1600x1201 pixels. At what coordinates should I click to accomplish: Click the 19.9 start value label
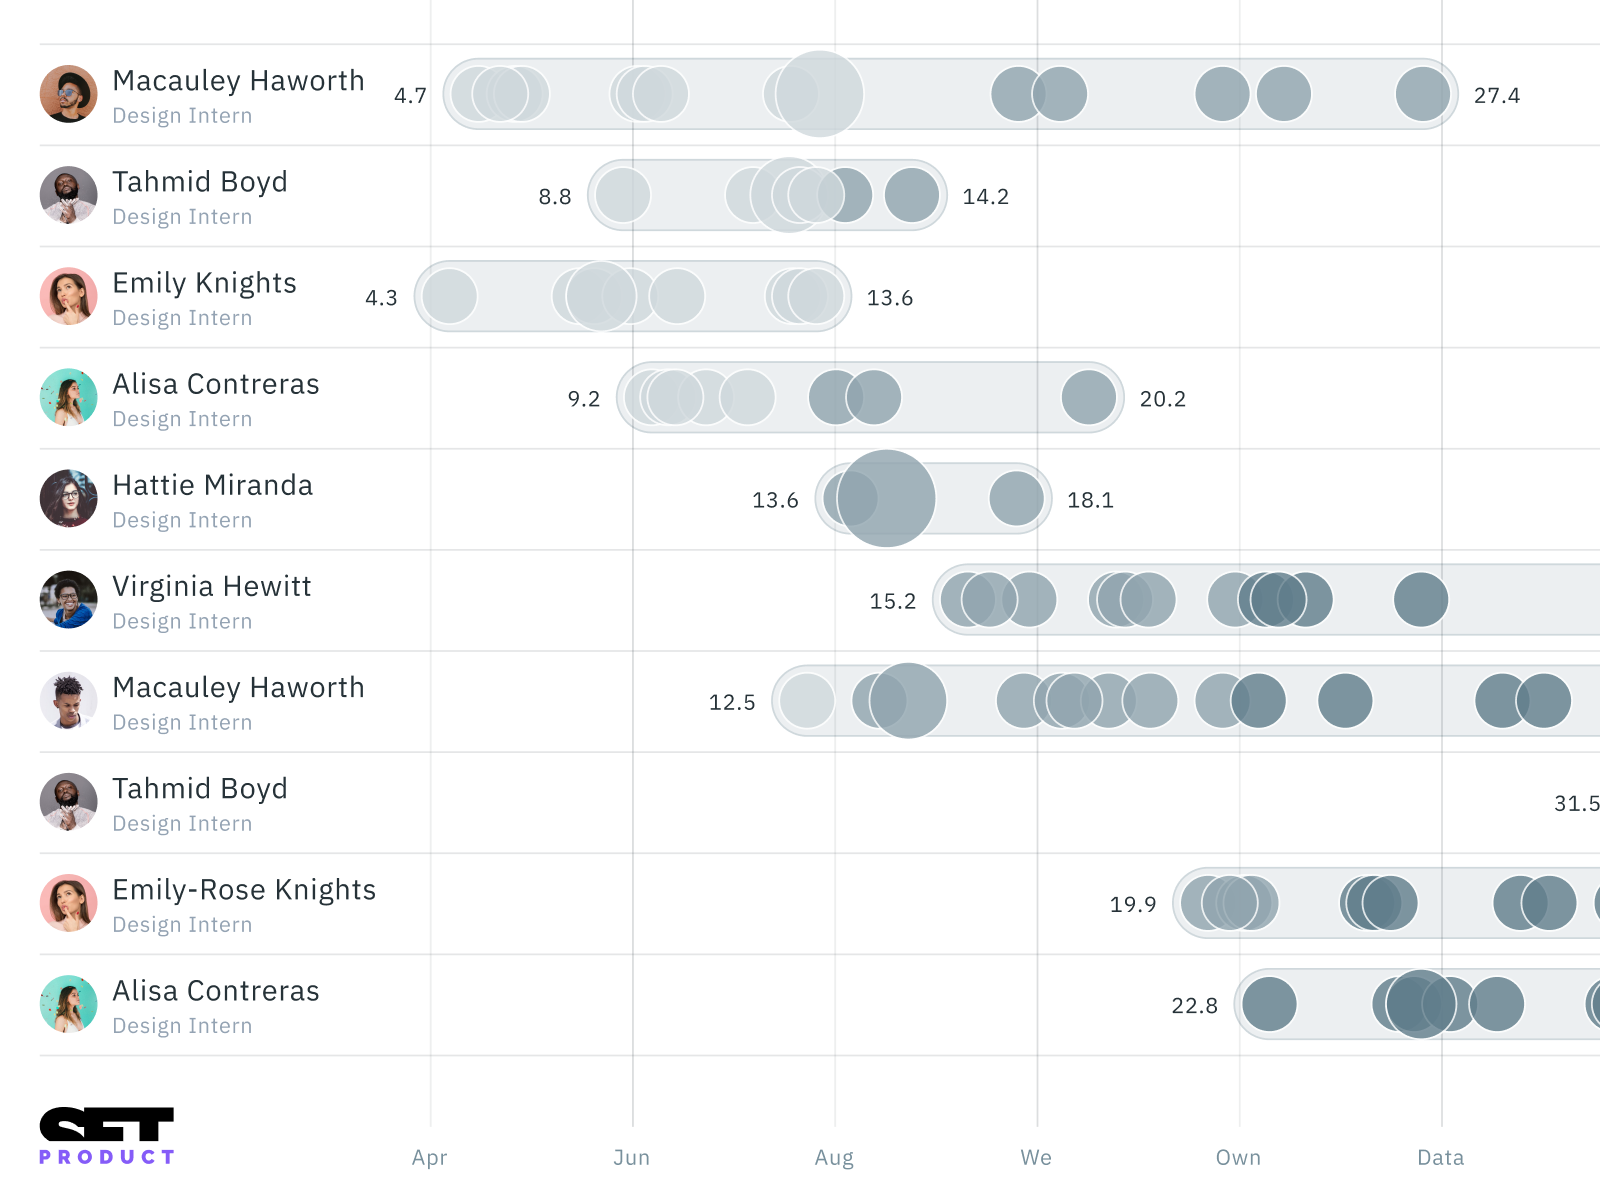pyautogui.click(x=1133, y=905)
